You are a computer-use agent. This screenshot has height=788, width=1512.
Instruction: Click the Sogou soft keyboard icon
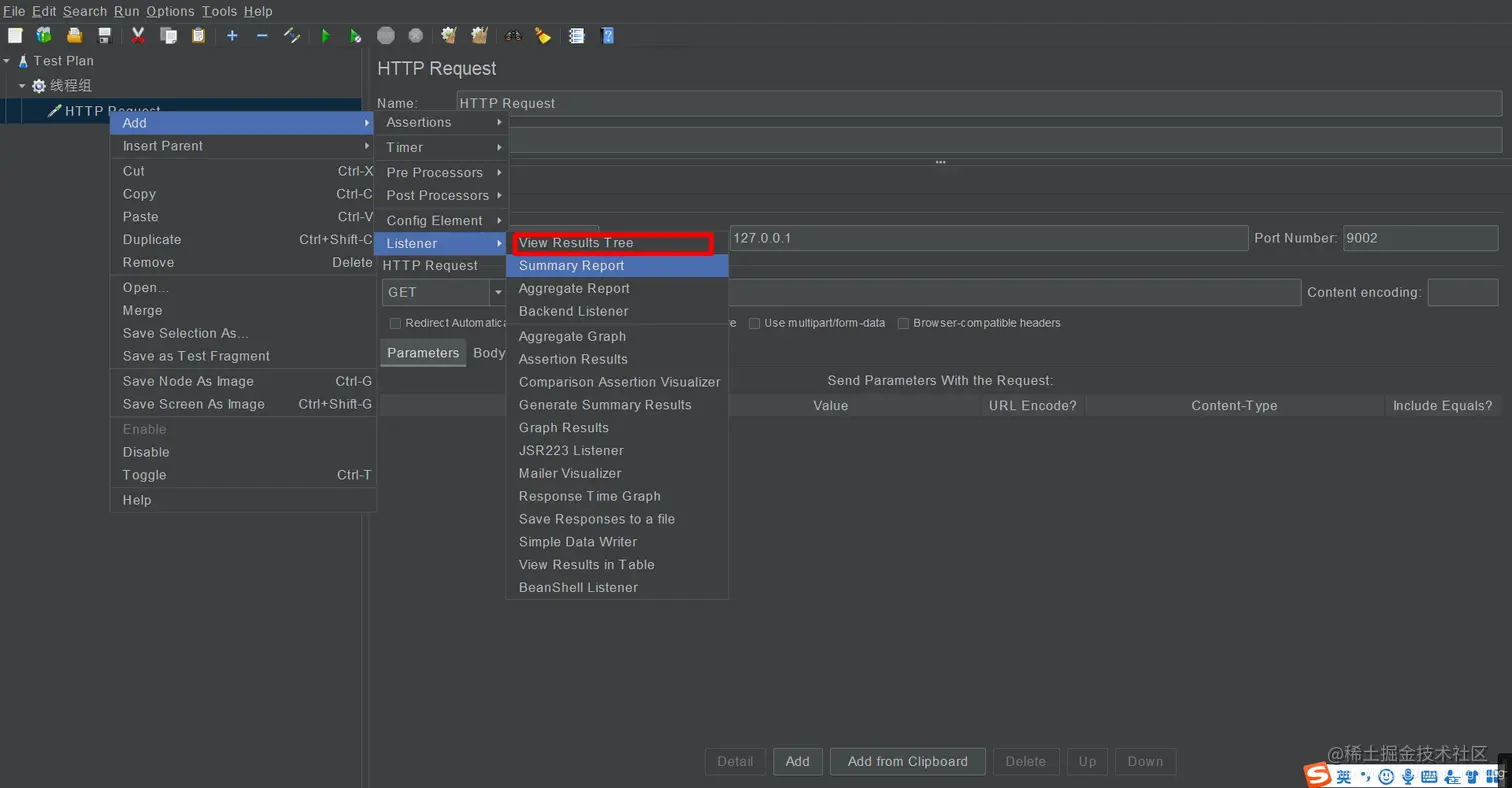(x=1430, y=776)
